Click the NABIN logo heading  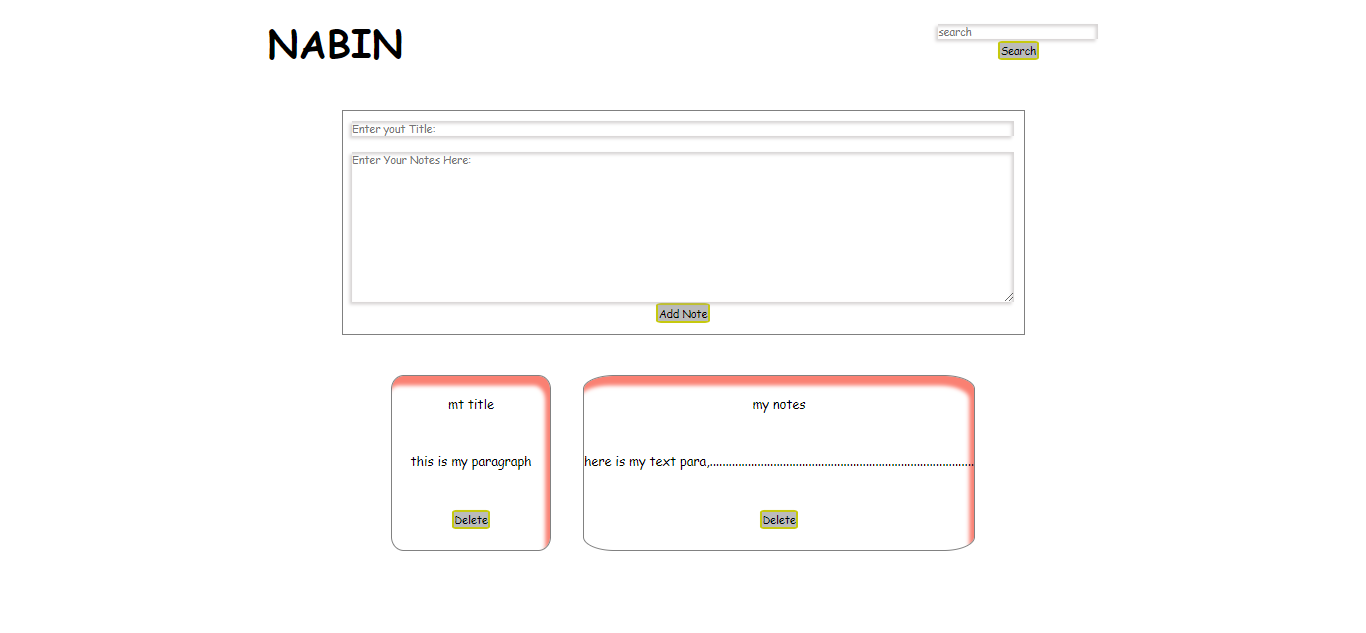[335, 45]
